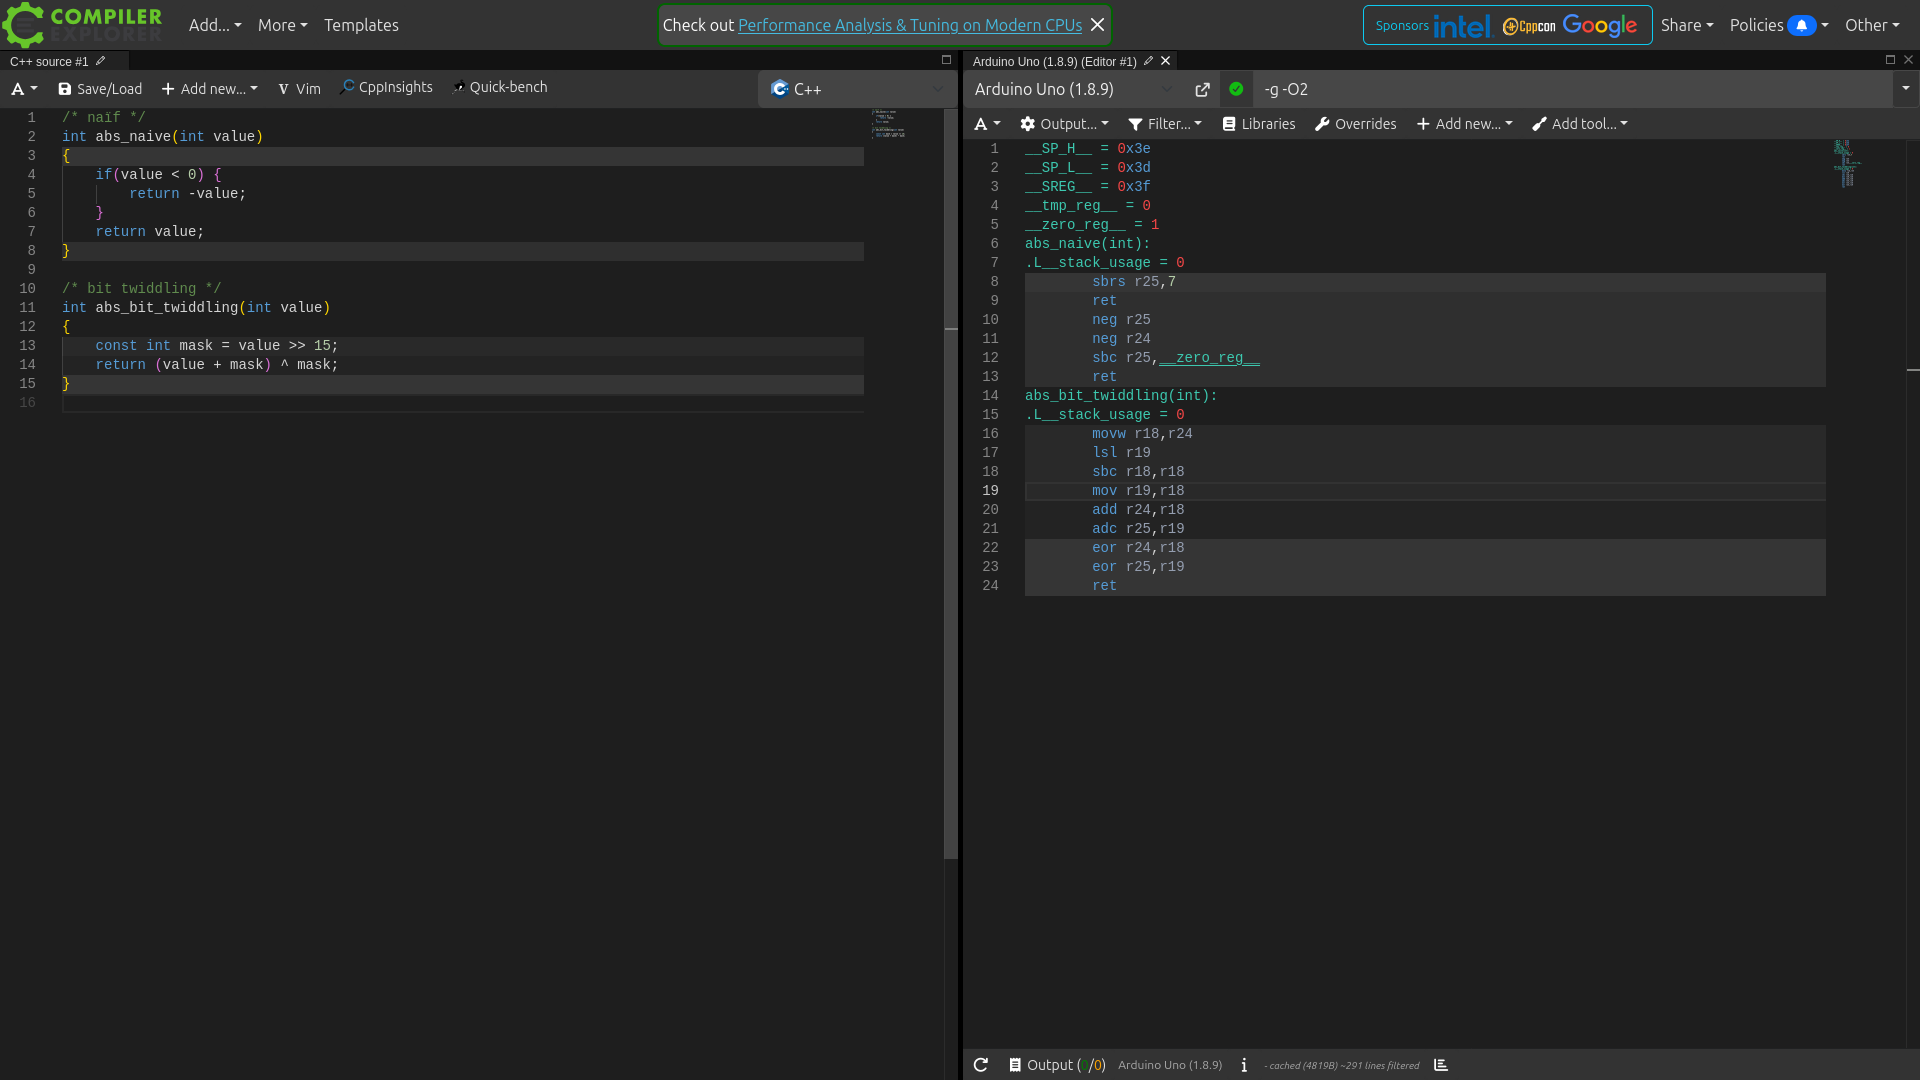Rename the compiler tab via pencil icon
Viewport: 1920px width, 1080px height.
pos(1148,61)
